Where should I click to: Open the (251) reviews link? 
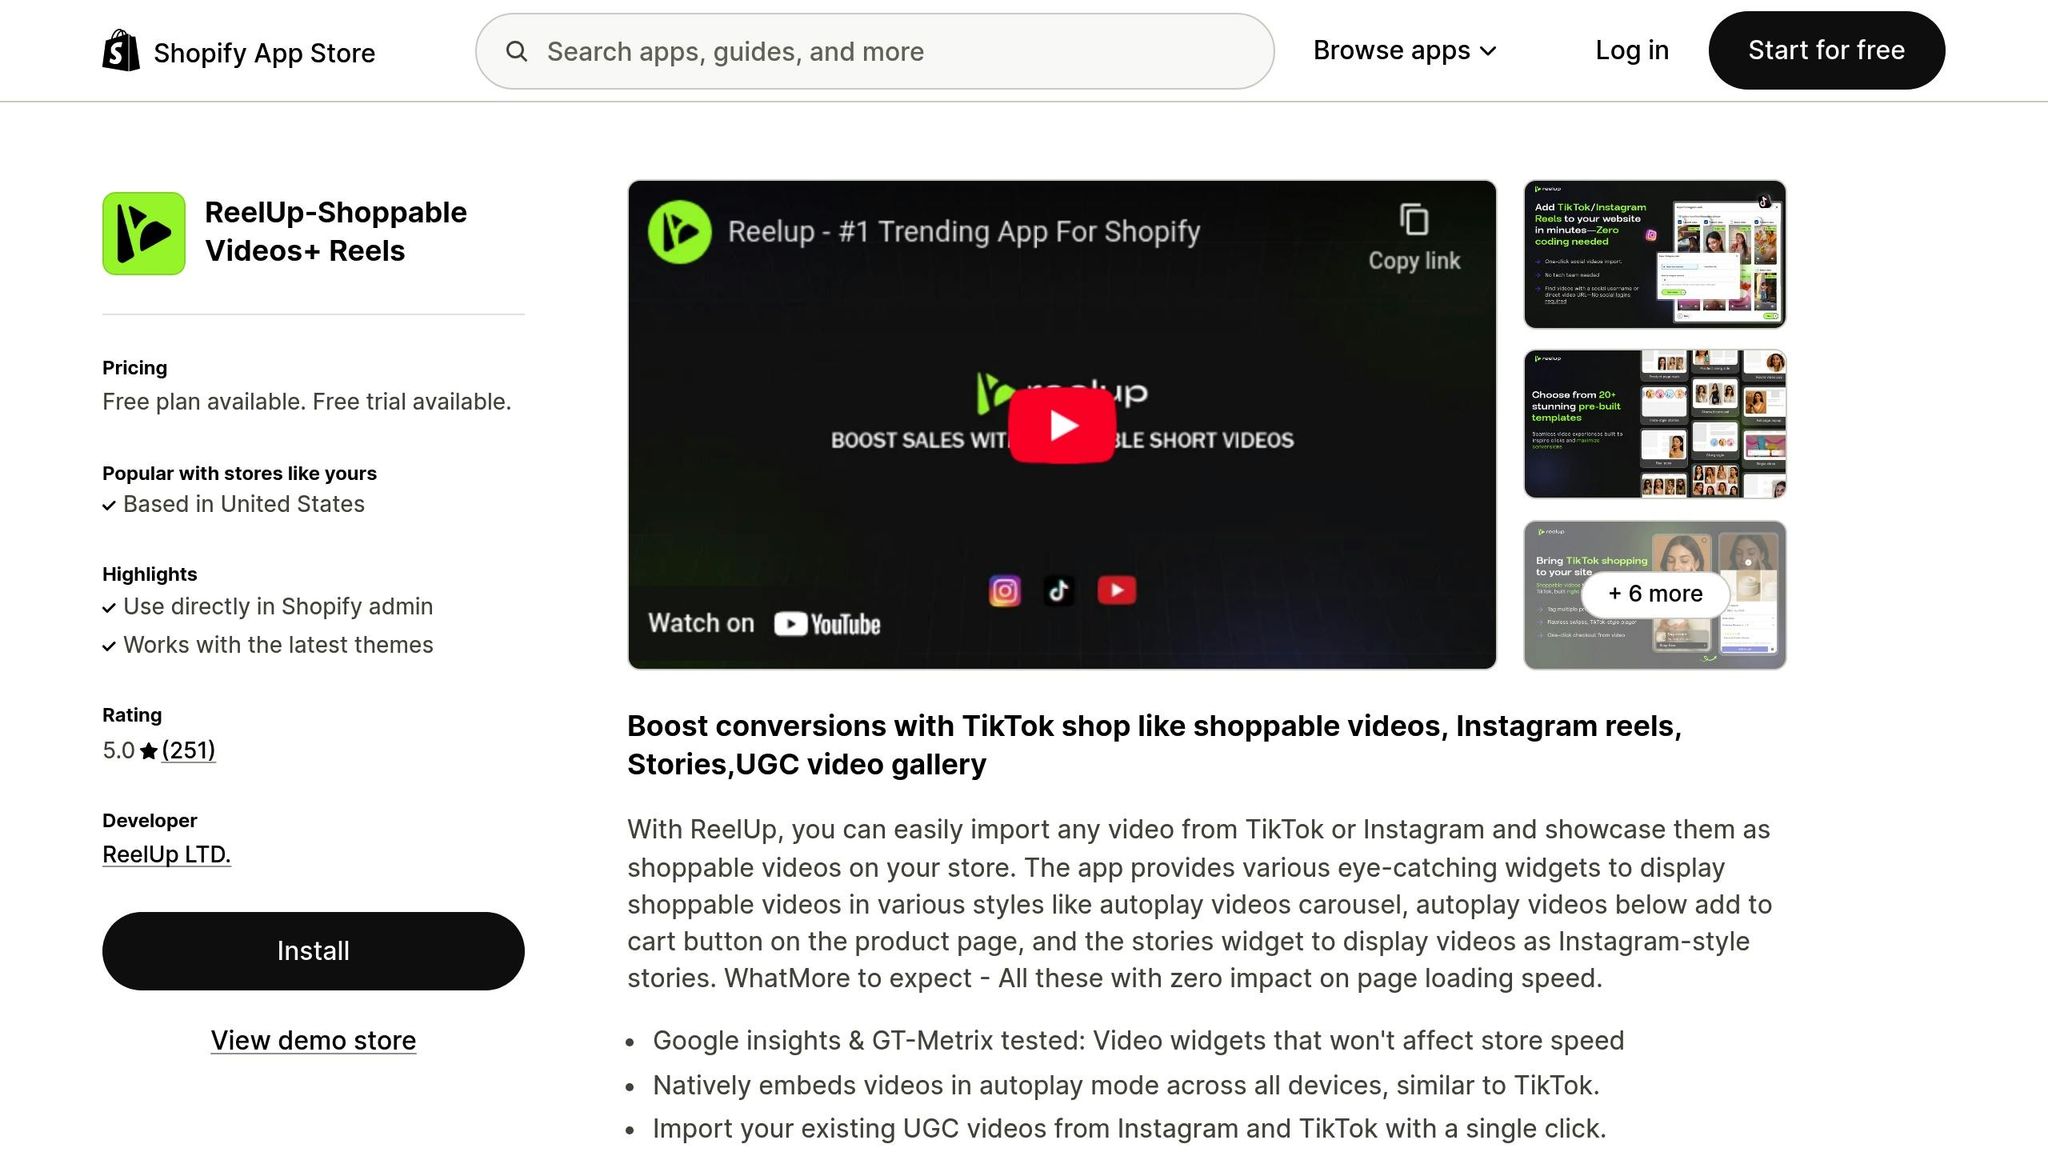[x=188, y=750]
